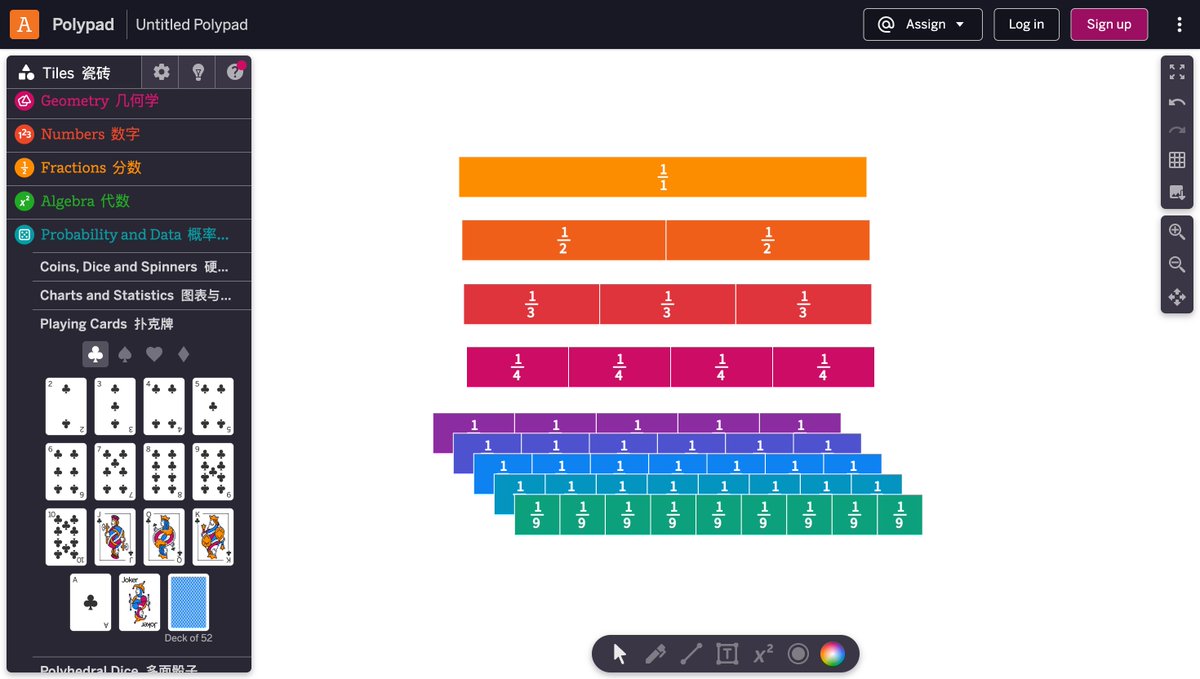
Task: Pick the 2 of clubs card
Action: pyautogui.click(x=66, y=406)
